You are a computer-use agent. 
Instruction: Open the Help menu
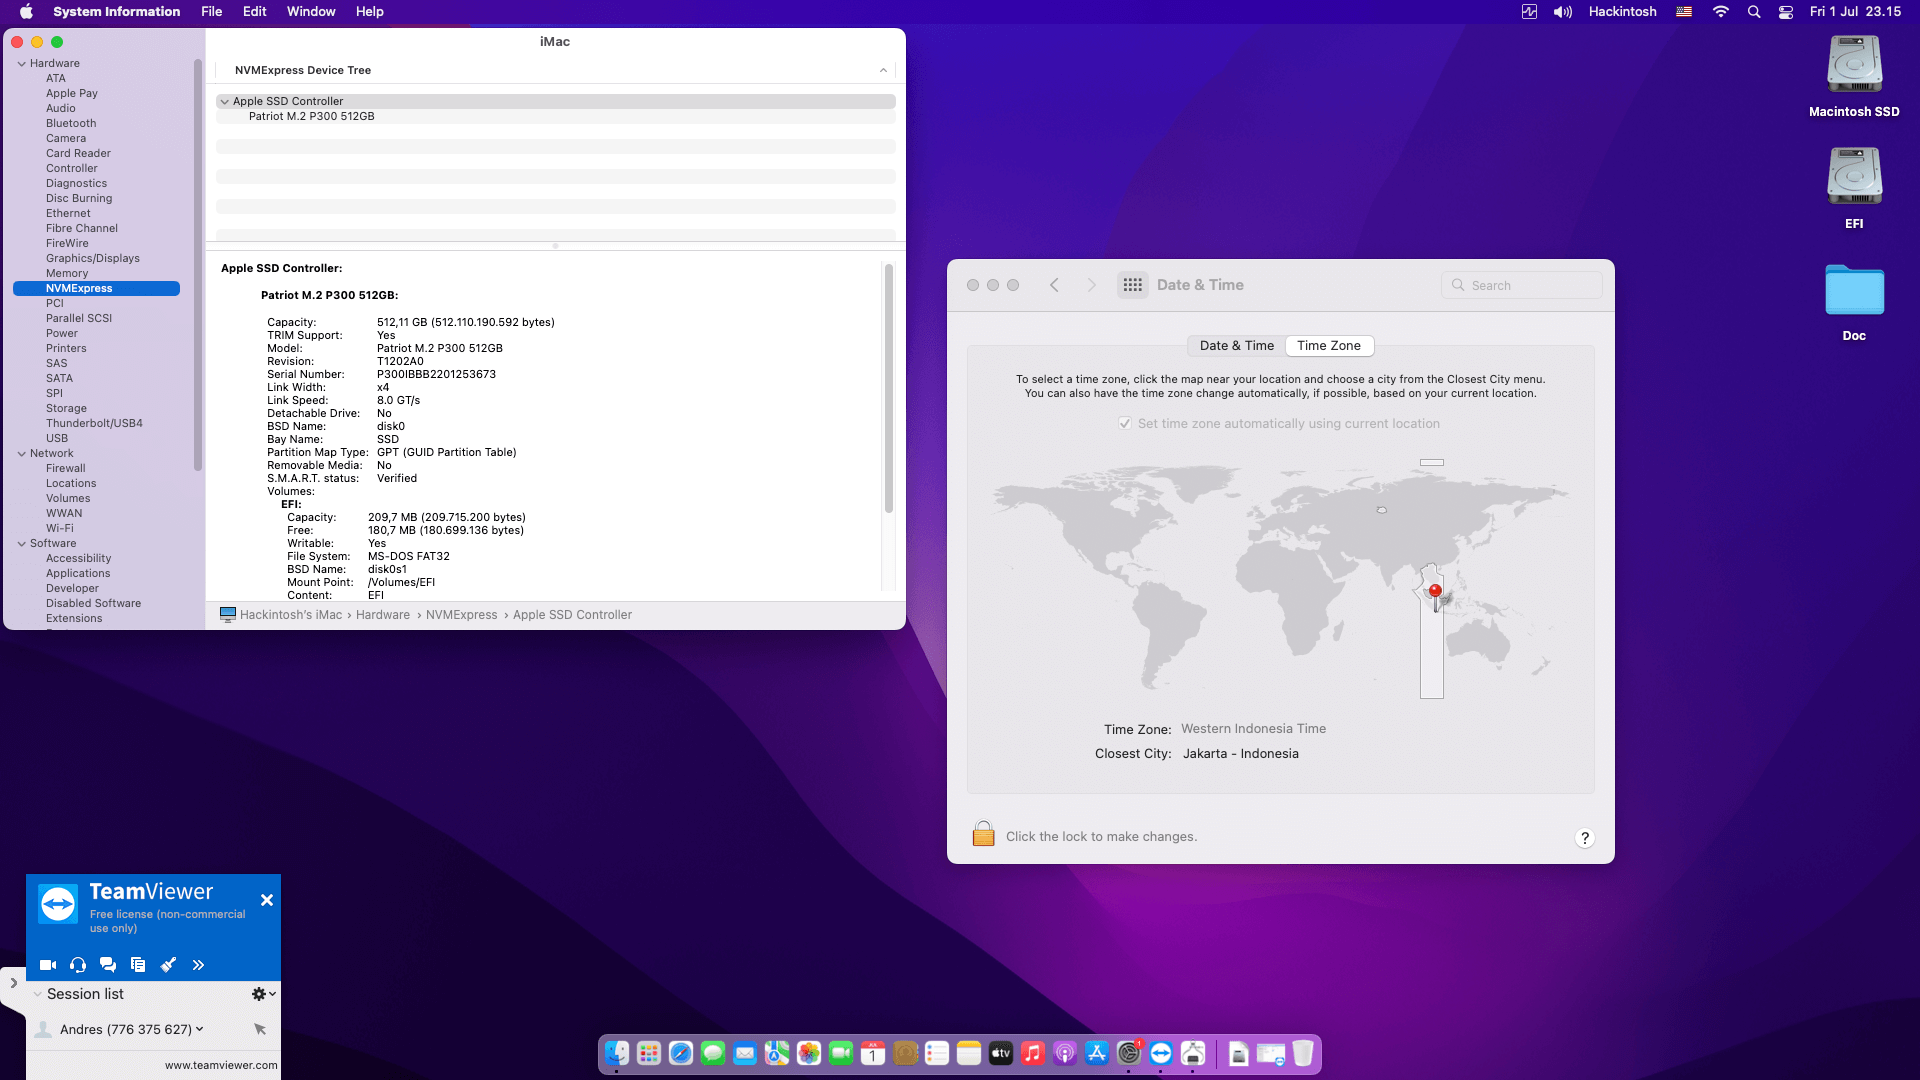[370, 12]
